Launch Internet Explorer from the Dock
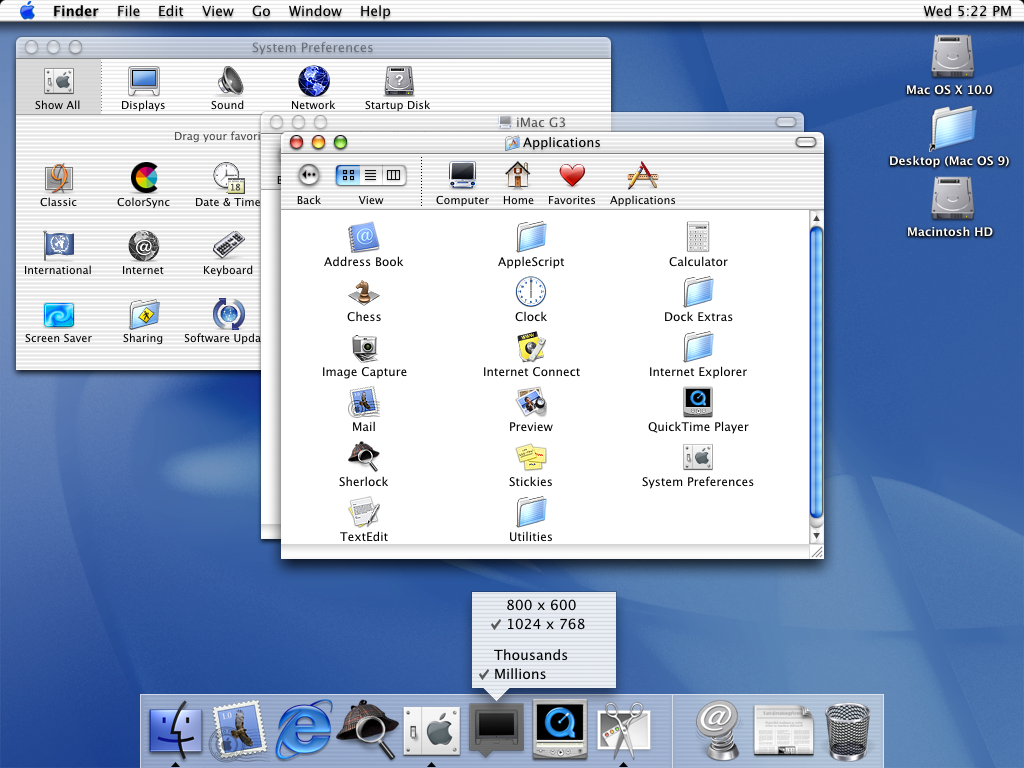Viewport: 1024px width, 768px height. pos(304,729)
